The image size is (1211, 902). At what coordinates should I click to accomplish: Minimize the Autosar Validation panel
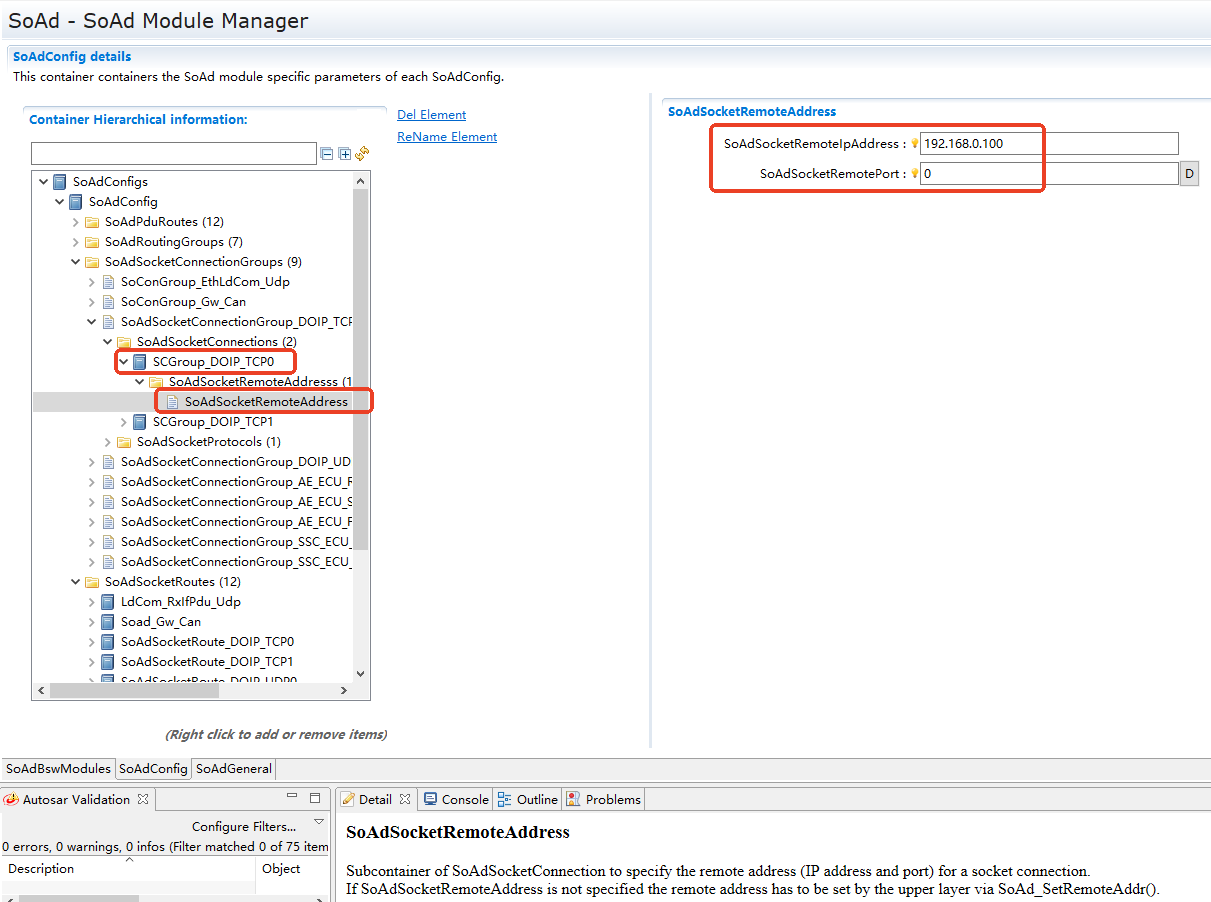292,798
